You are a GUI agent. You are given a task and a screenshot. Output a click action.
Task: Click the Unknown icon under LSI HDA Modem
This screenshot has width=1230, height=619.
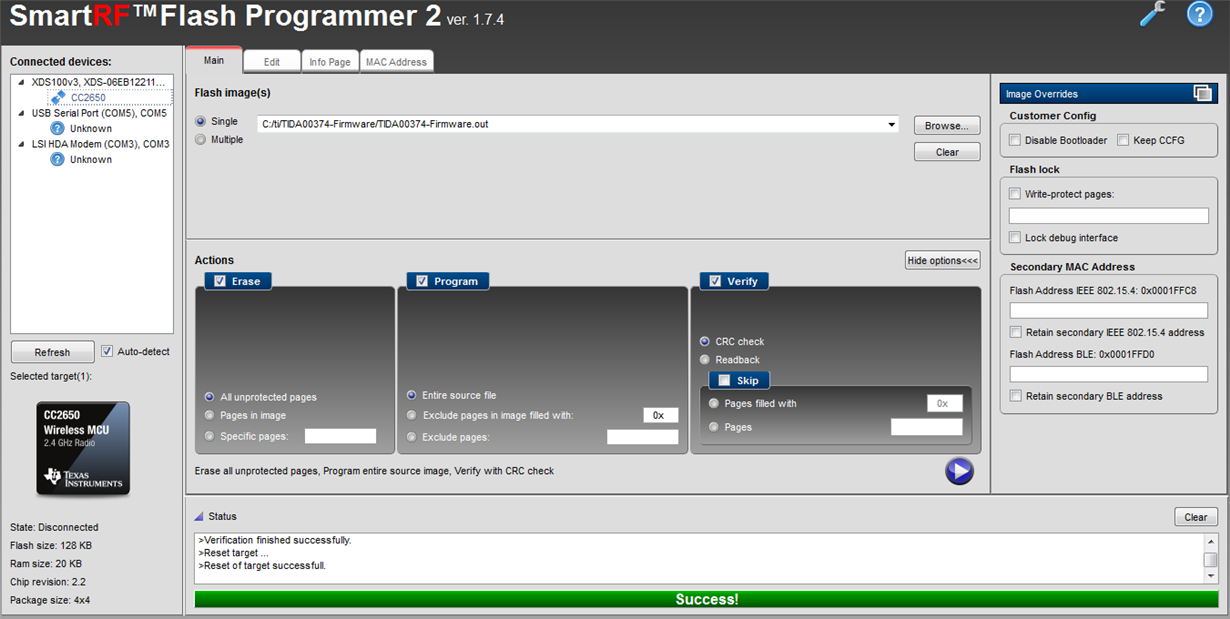click(x=58, y=159)
